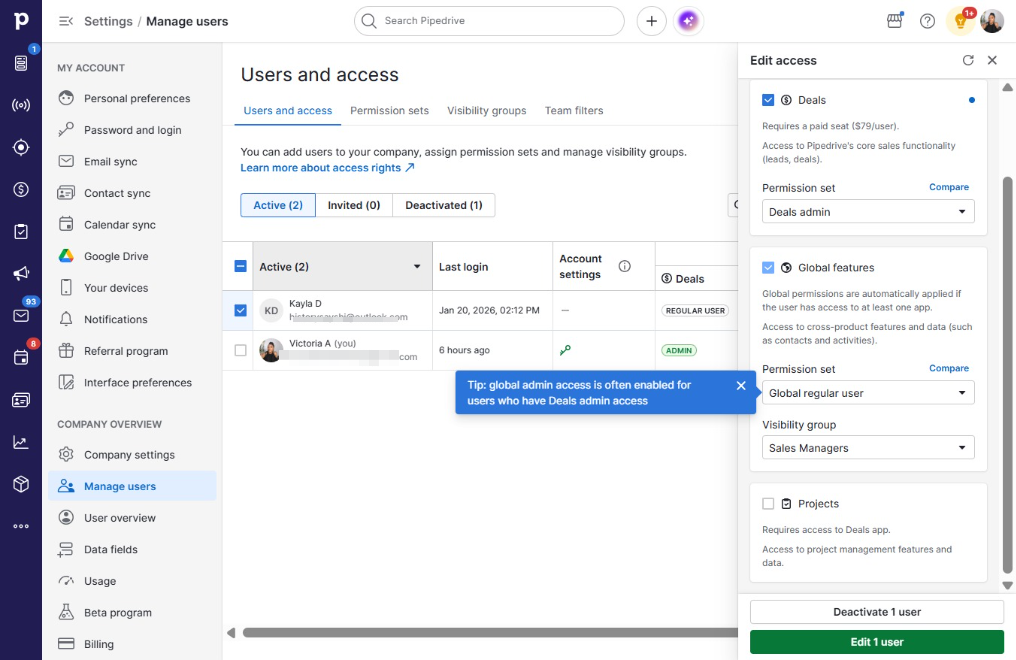The image size is (1016, 660).
Task: Click the Edit access panel vertical scrollbar
Action: tap(1008, 376)
